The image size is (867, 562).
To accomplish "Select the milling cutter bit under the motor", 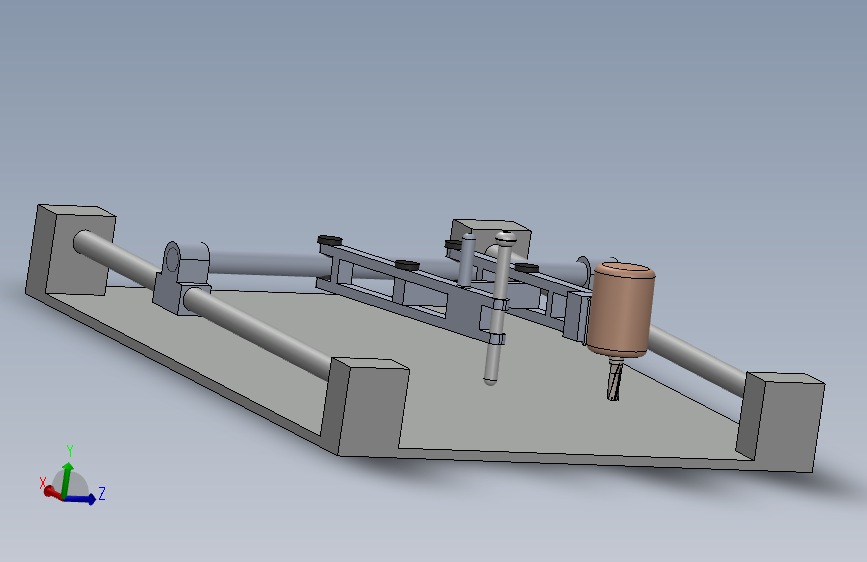I will [614, 379].
